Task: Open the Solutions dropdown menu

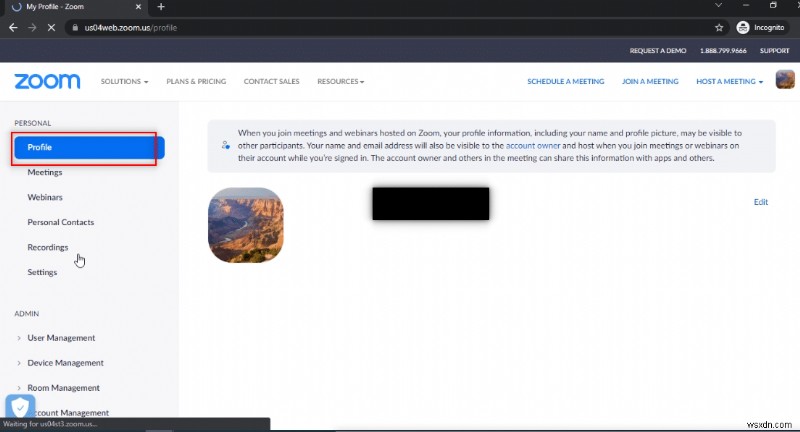Action: (x=124, y=82)
